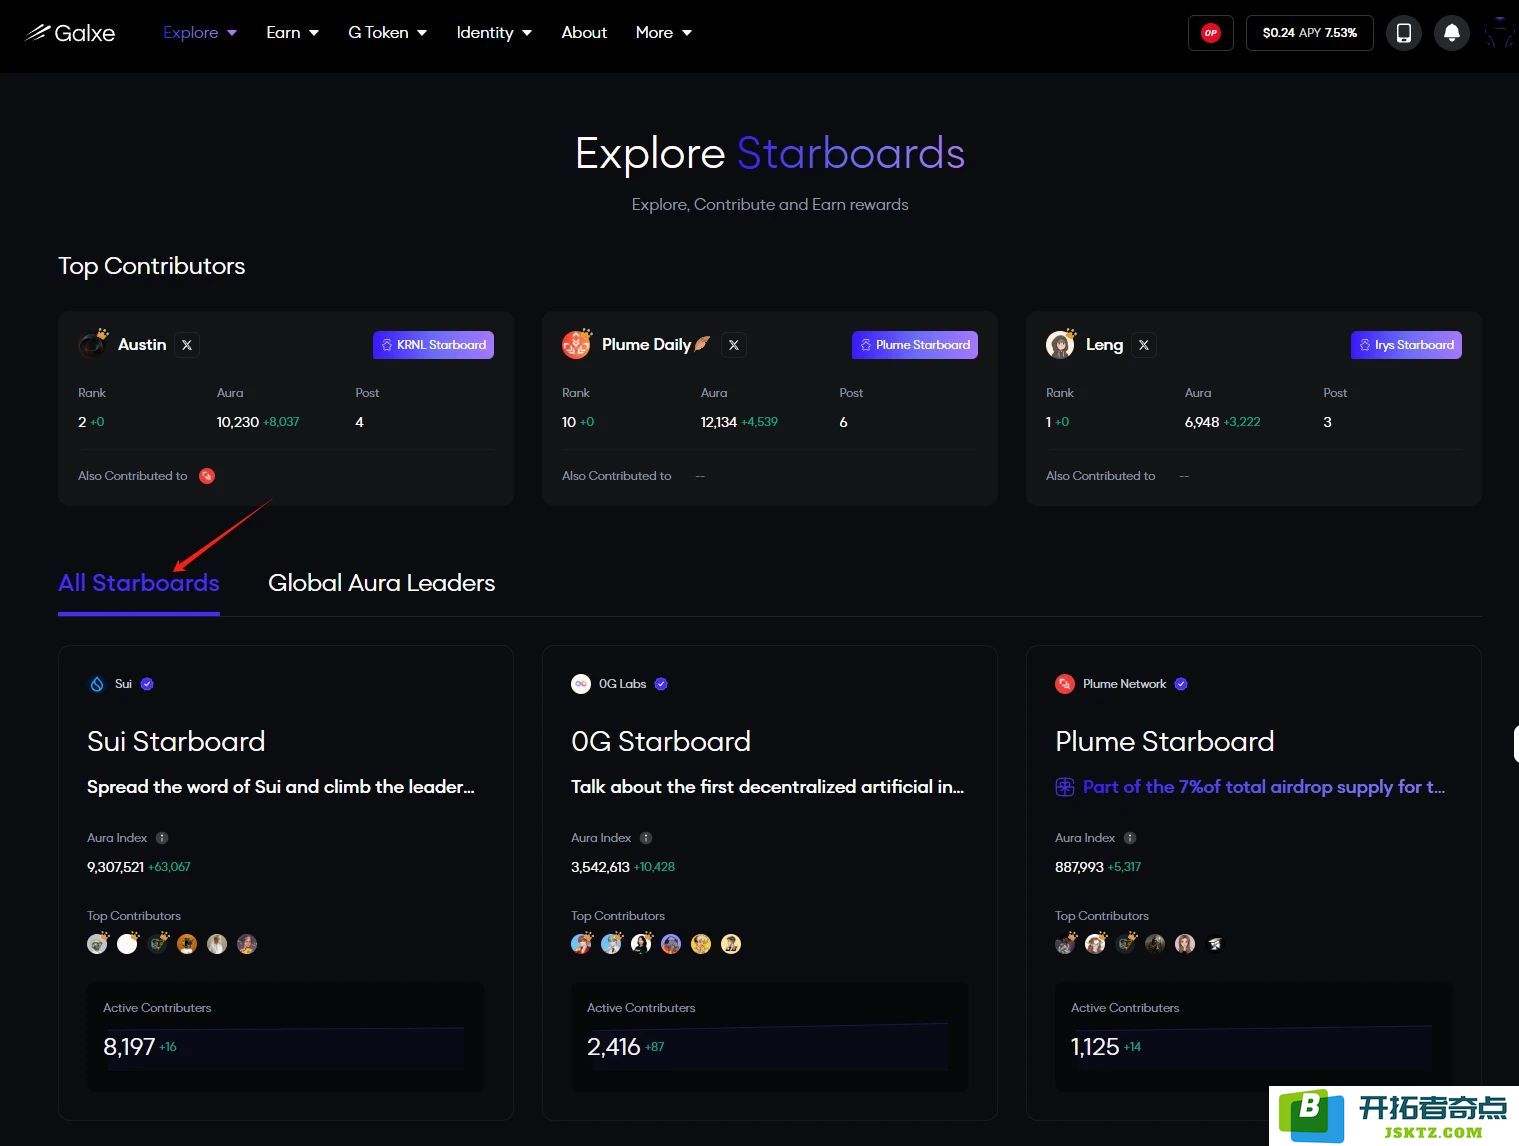This screenshot has width=1519, height=1146.
Task: Click the Plume Network project logo
Action: point(1065,684)
